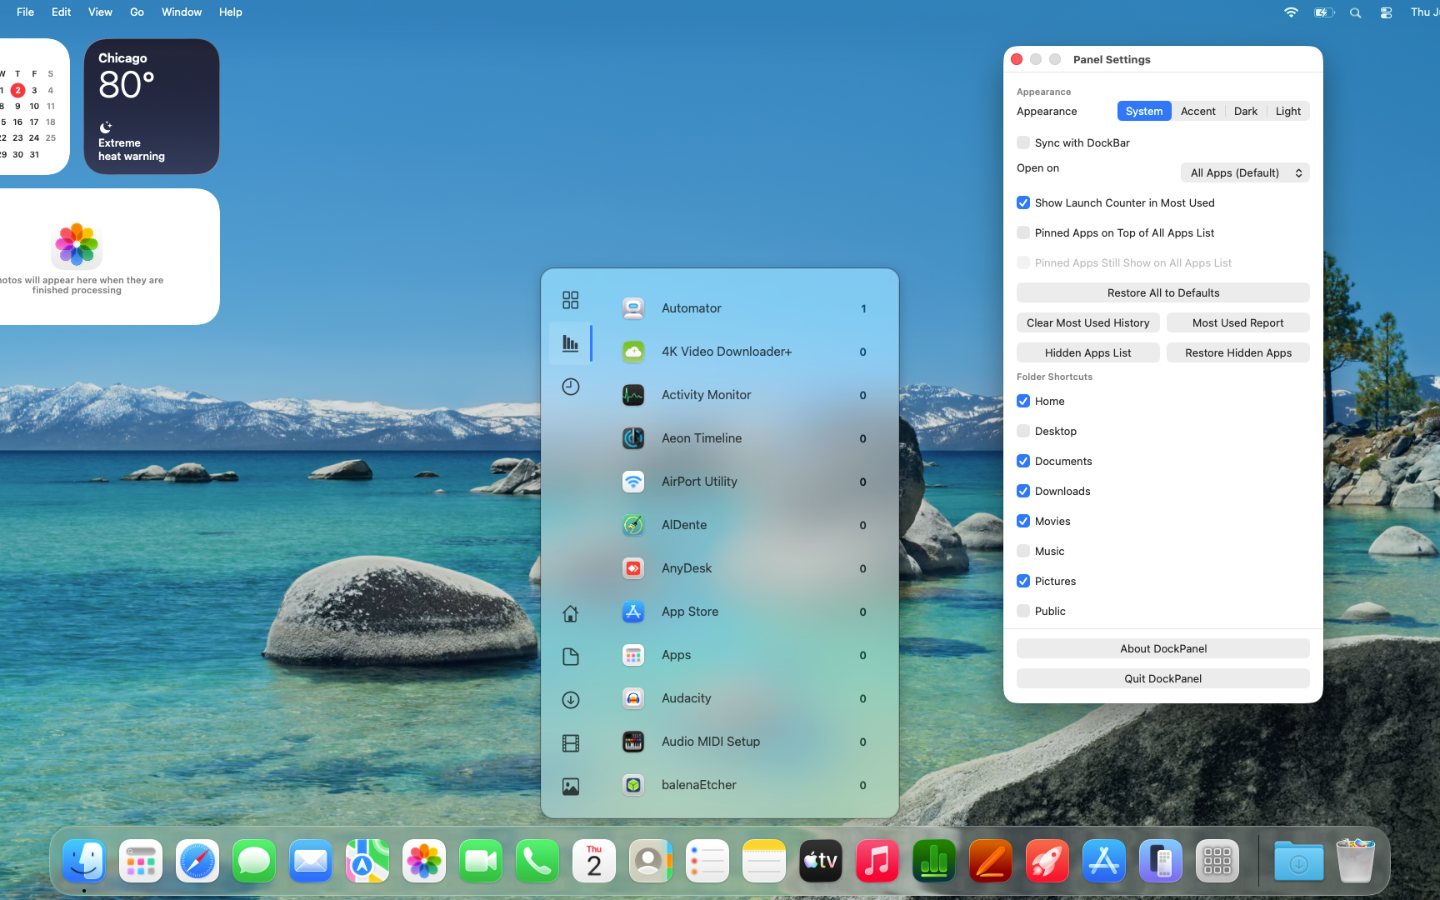Viewport: 1440px width, 900px height.
Task: Check Pinned Apps on Top of All Apps List
Action: [1023, 233]
